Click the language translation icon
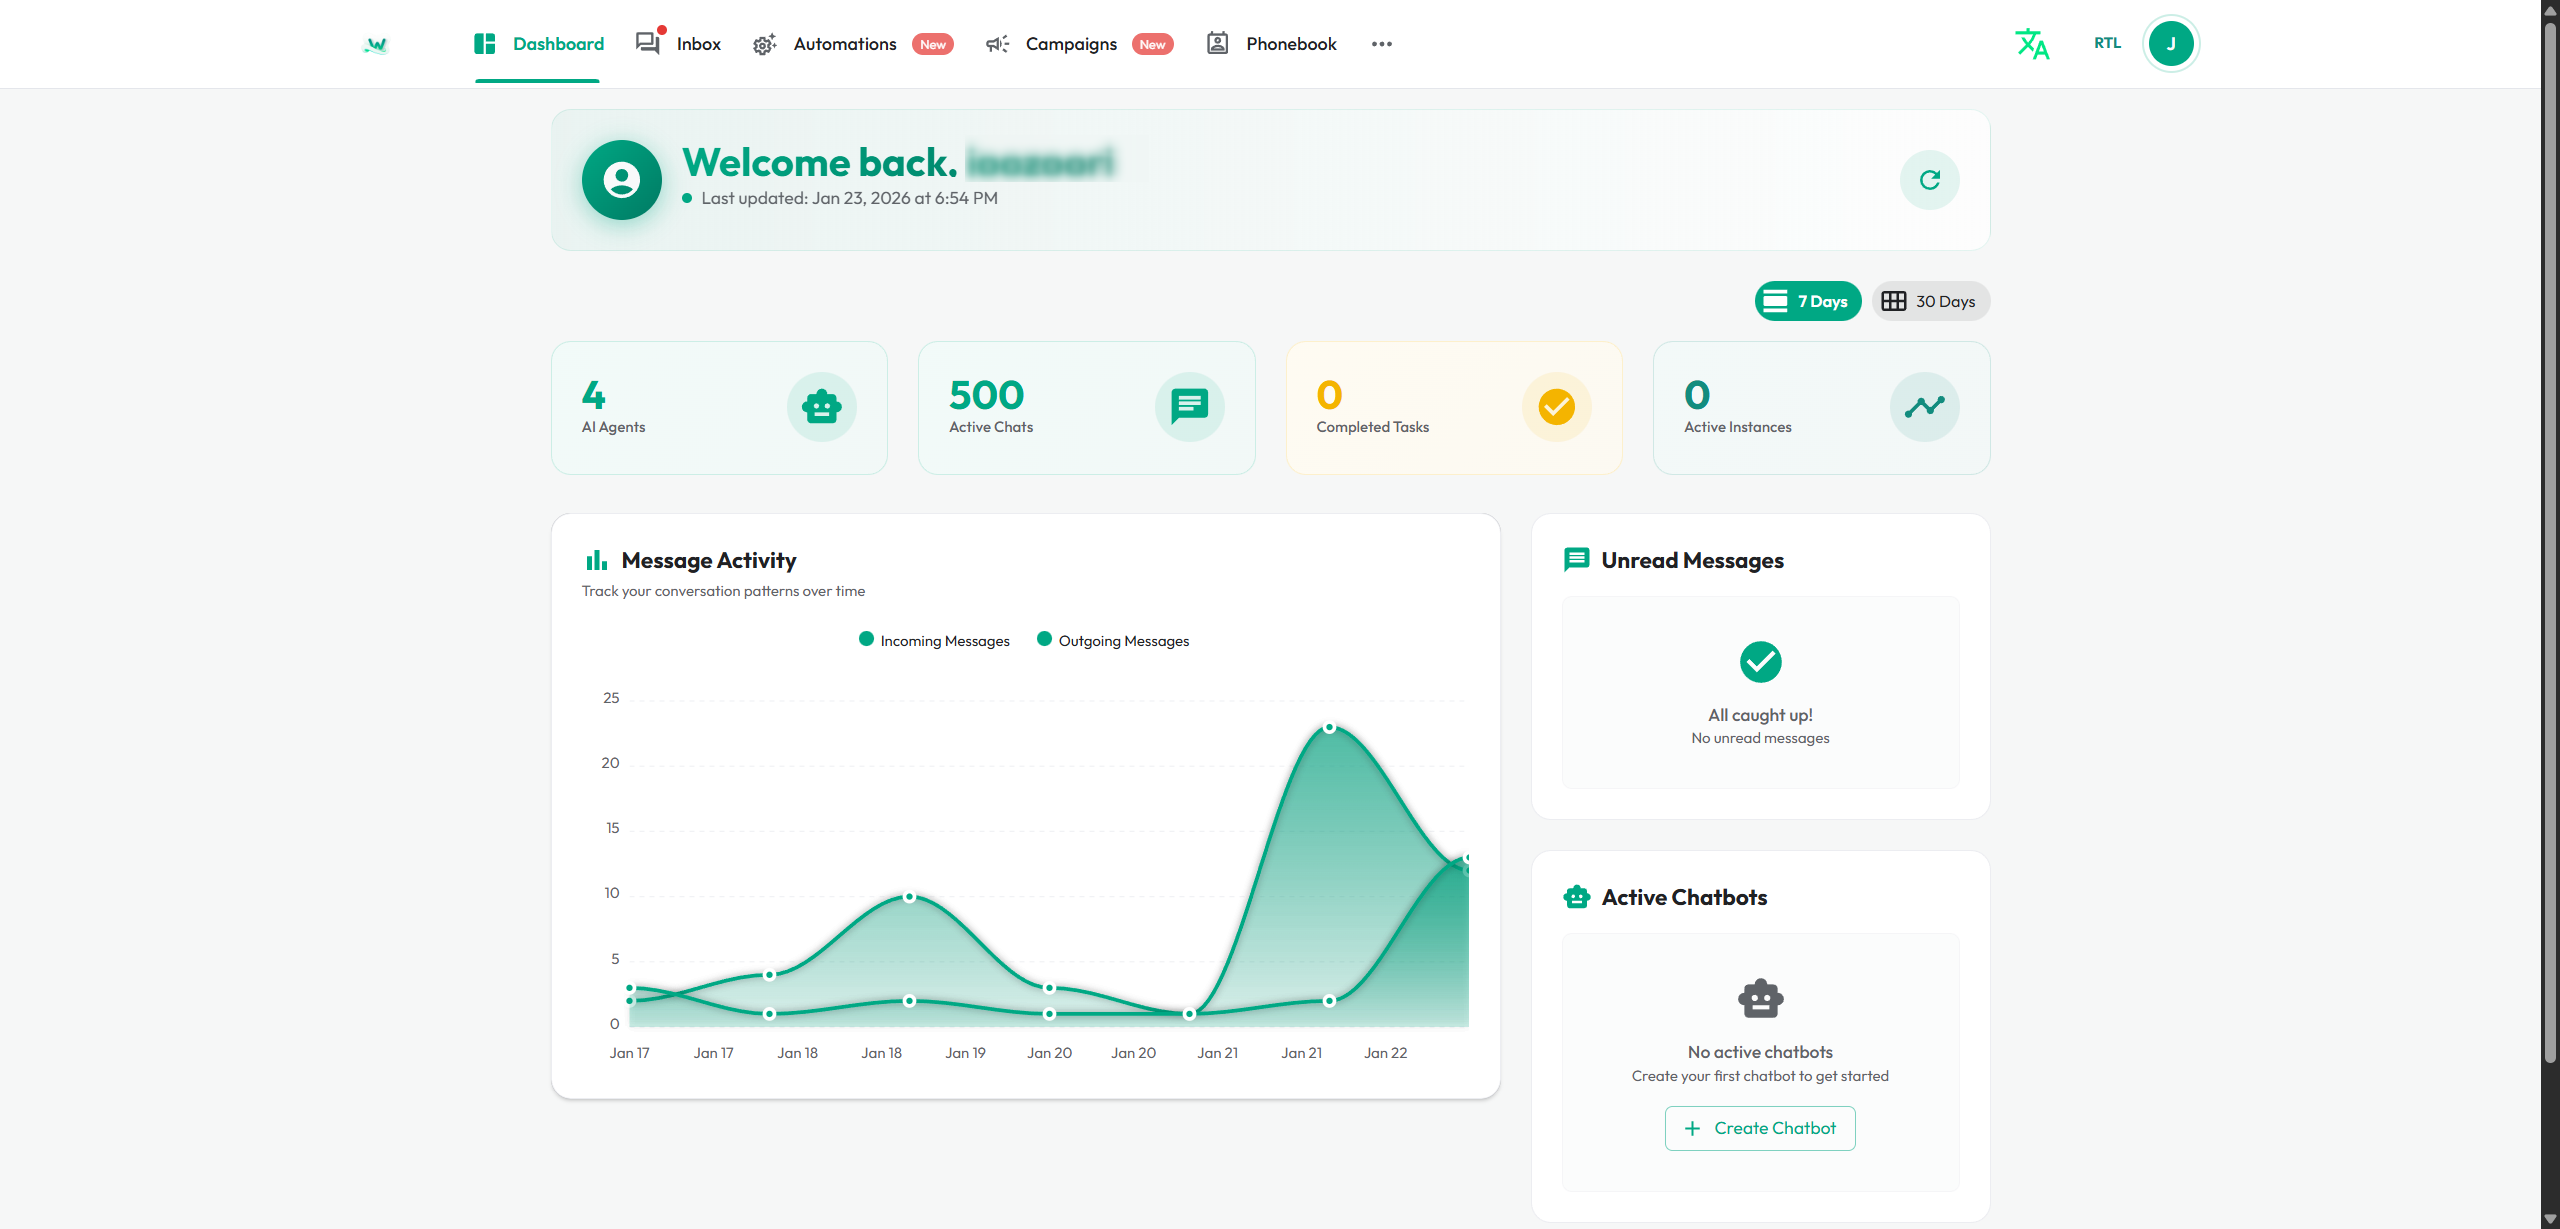The width and height of the screenshot is (2560, 1229). [x=2032, y=44]
